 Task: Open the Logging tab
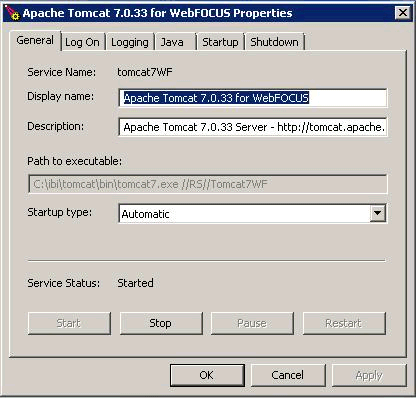point(130,42)
